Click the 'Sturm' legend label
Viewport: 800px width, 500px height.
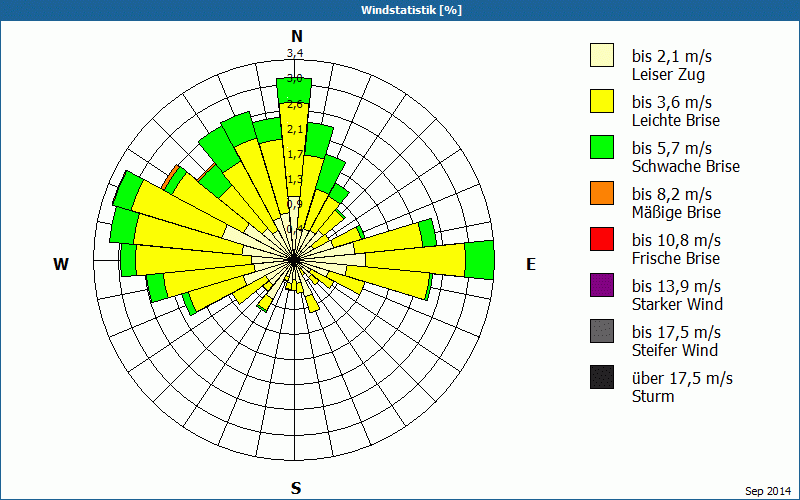[x=653, y=396]
